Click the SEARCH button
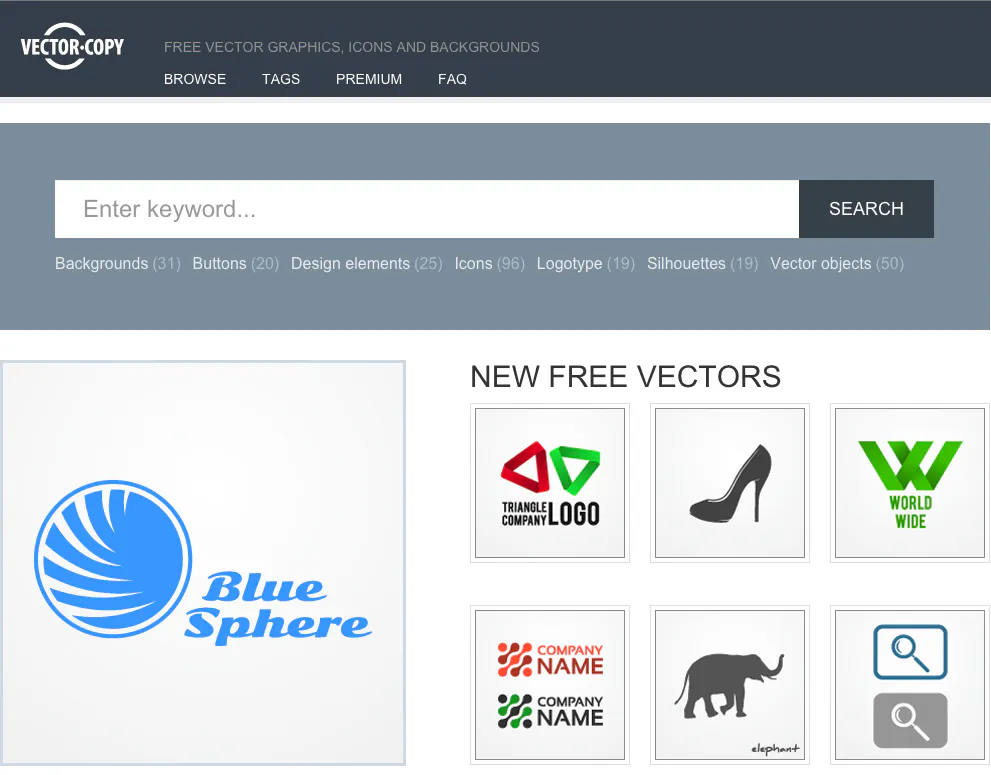Image resolution: width=991 pixels, height=775 pixels. [x=866, y=209]
